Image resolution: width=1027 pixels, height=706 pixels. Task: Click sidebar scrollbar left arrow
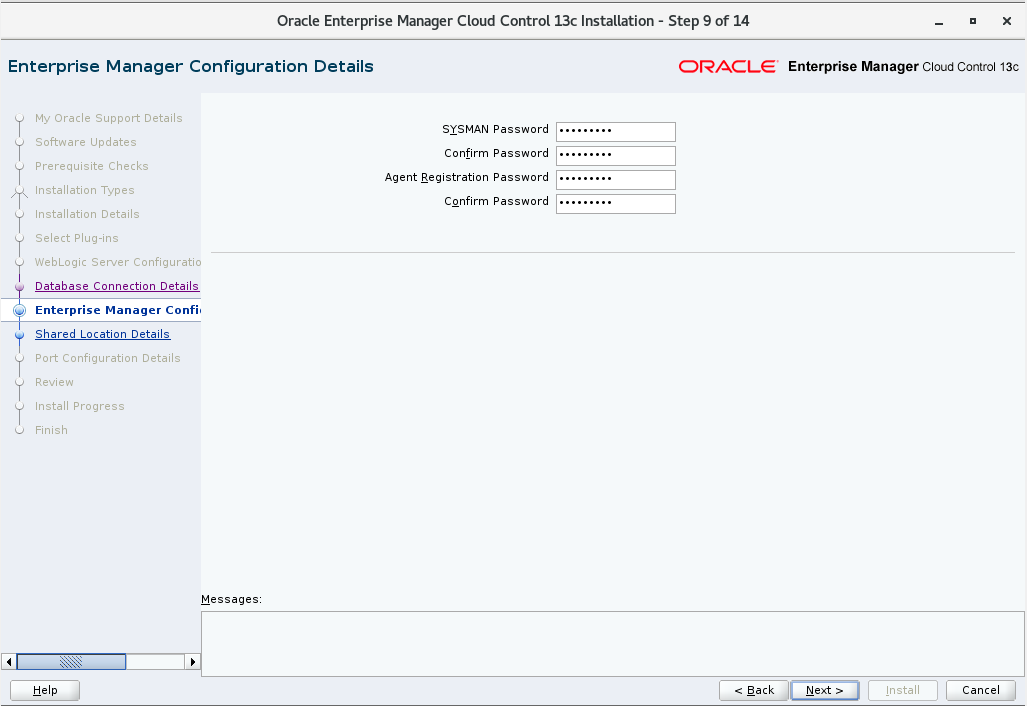(x=9, y=661)
